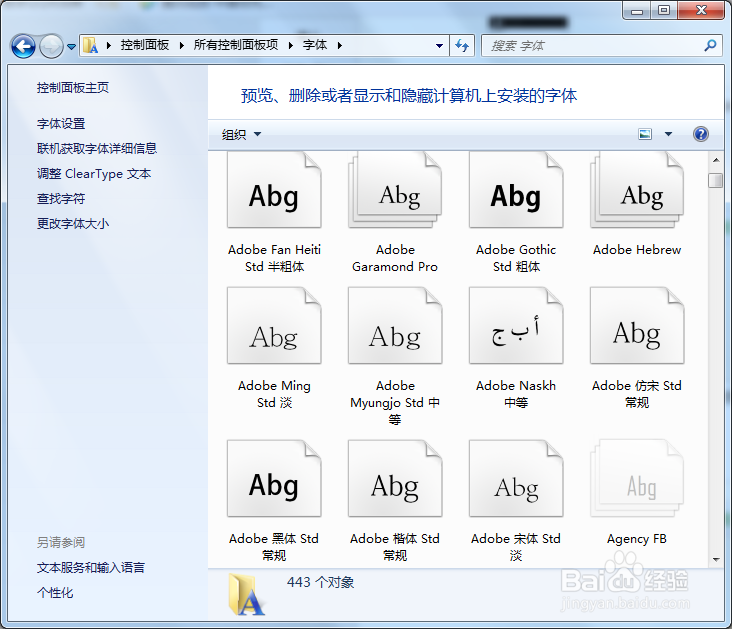Screen dimensions: 732x629
Task: Click the vertical scrollbar thumb
Action: pos(715,180)
